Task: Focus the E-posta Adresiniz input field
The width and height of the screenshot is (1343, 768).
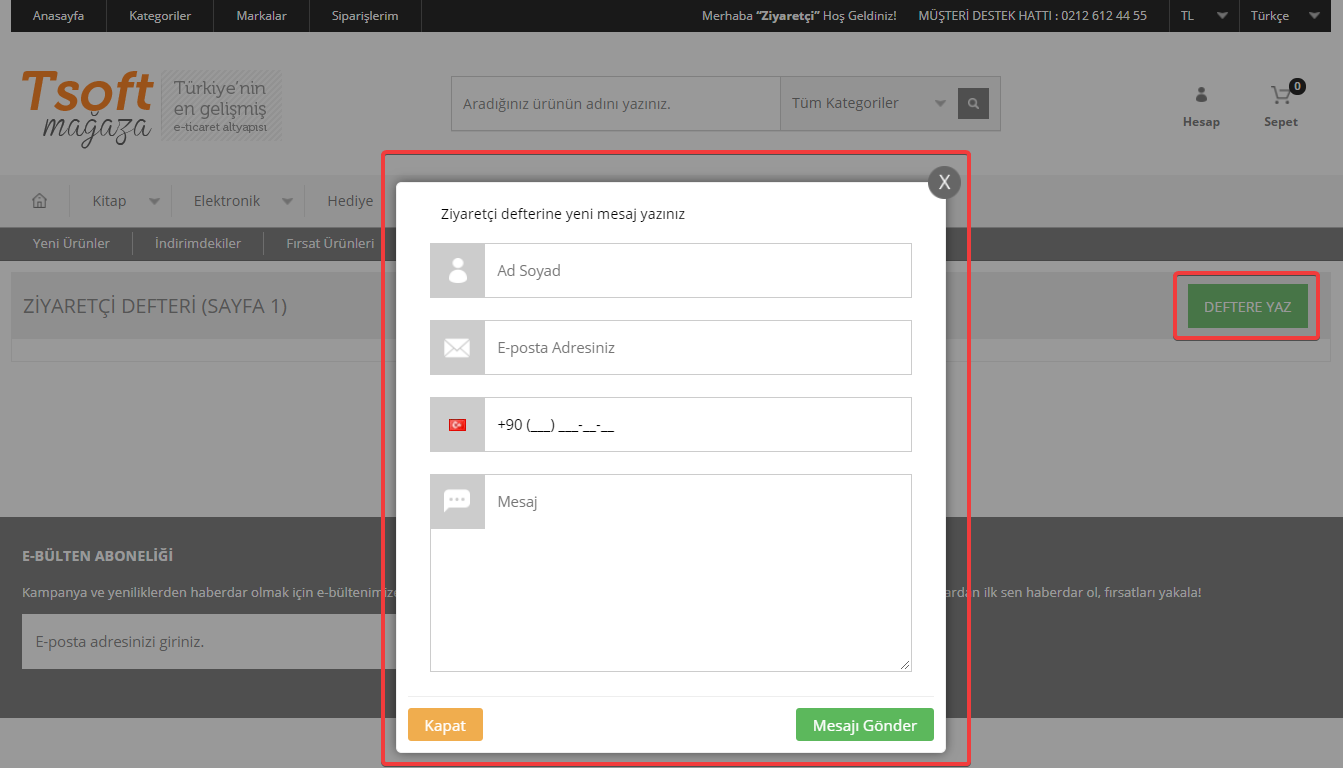Action: pyautogui.click(x=698, y=348)
